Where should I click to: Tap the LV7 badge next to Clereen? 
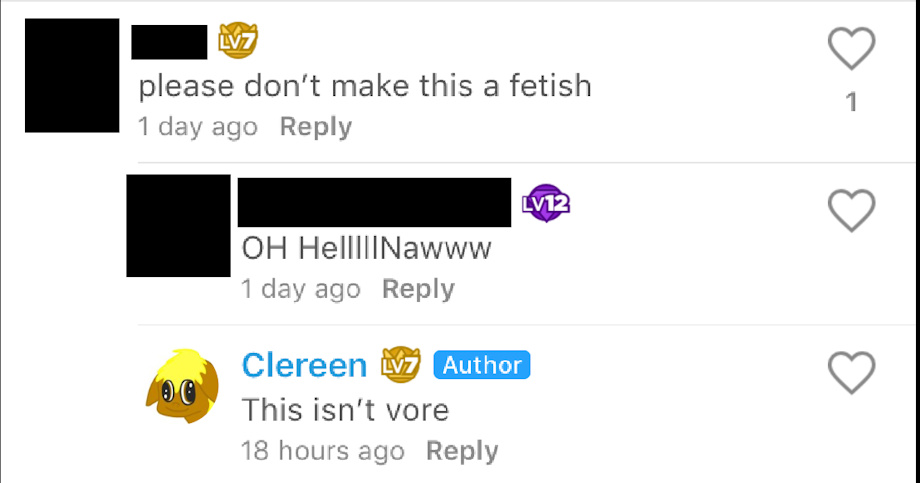[x=401, y=364]
